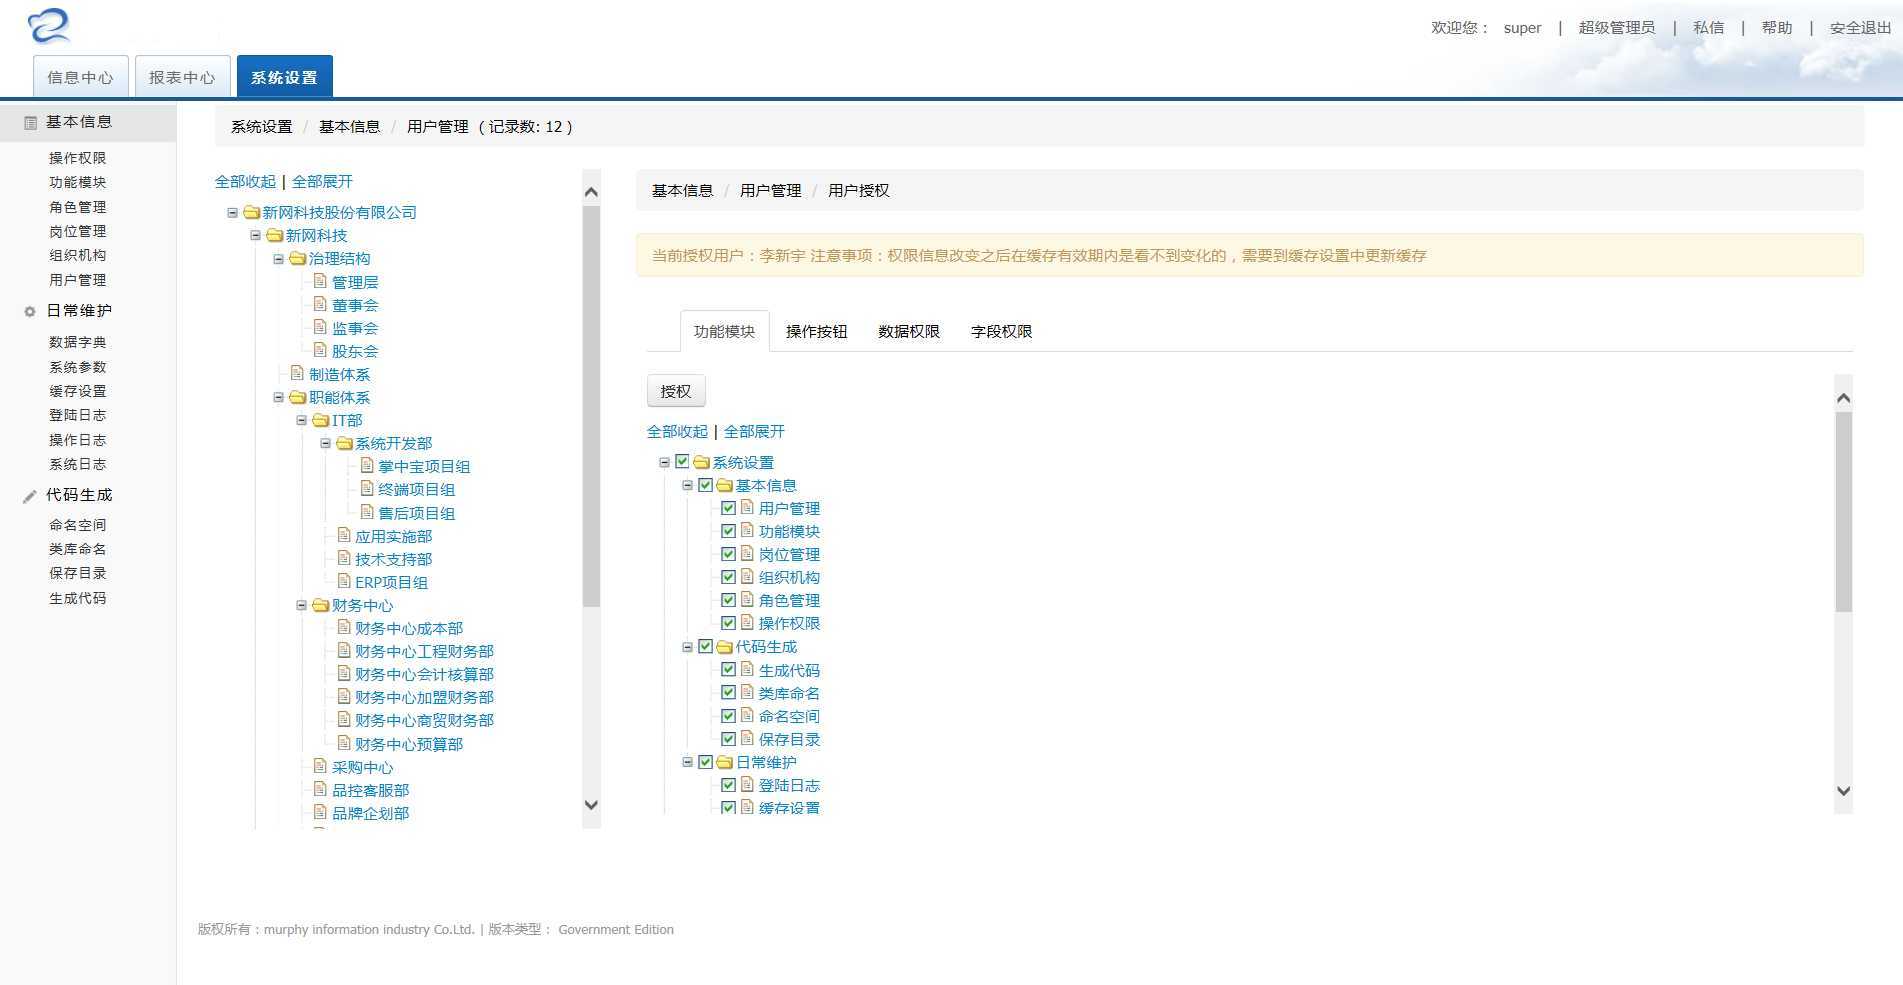Click the 登陆日志 document icon in permission tree
Screen dimensions: 1903x985
[748, 784]
